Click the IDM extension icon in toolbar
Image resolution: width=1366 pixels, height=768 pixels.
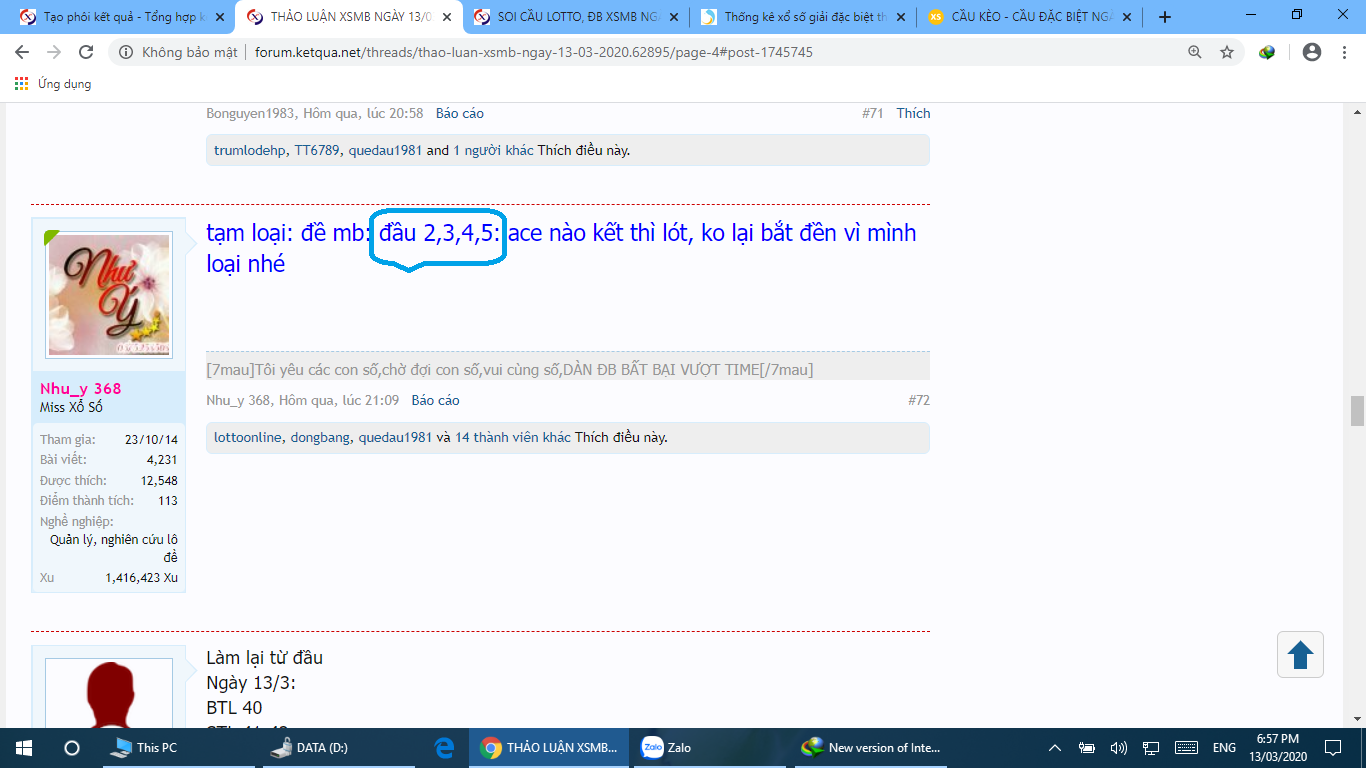pyautogui.click(x=1267, y=52)
